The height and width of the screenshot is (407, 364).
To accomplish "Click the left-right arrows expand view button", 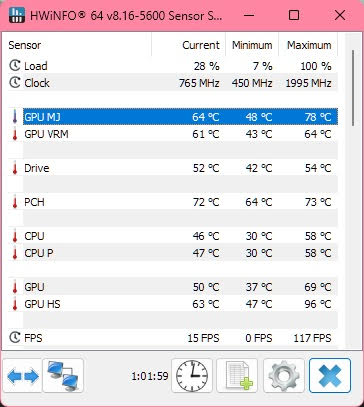I will click(22, 376).
